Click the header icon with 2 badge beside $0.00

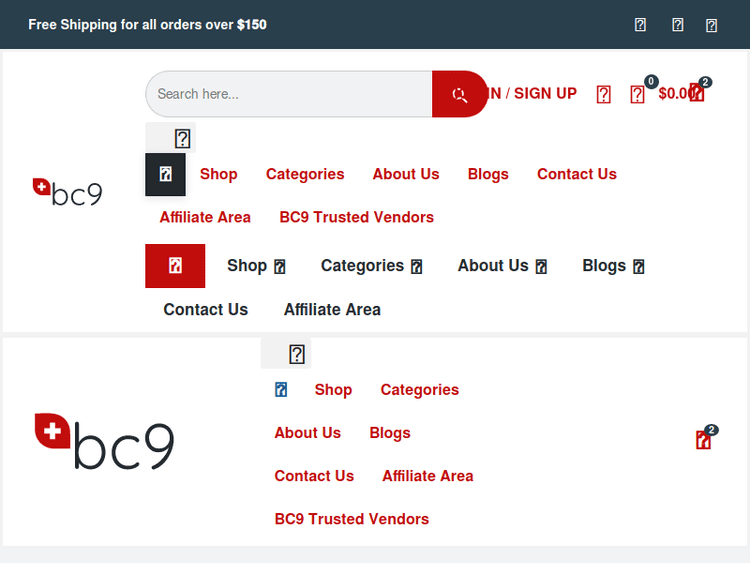point(698,93)
